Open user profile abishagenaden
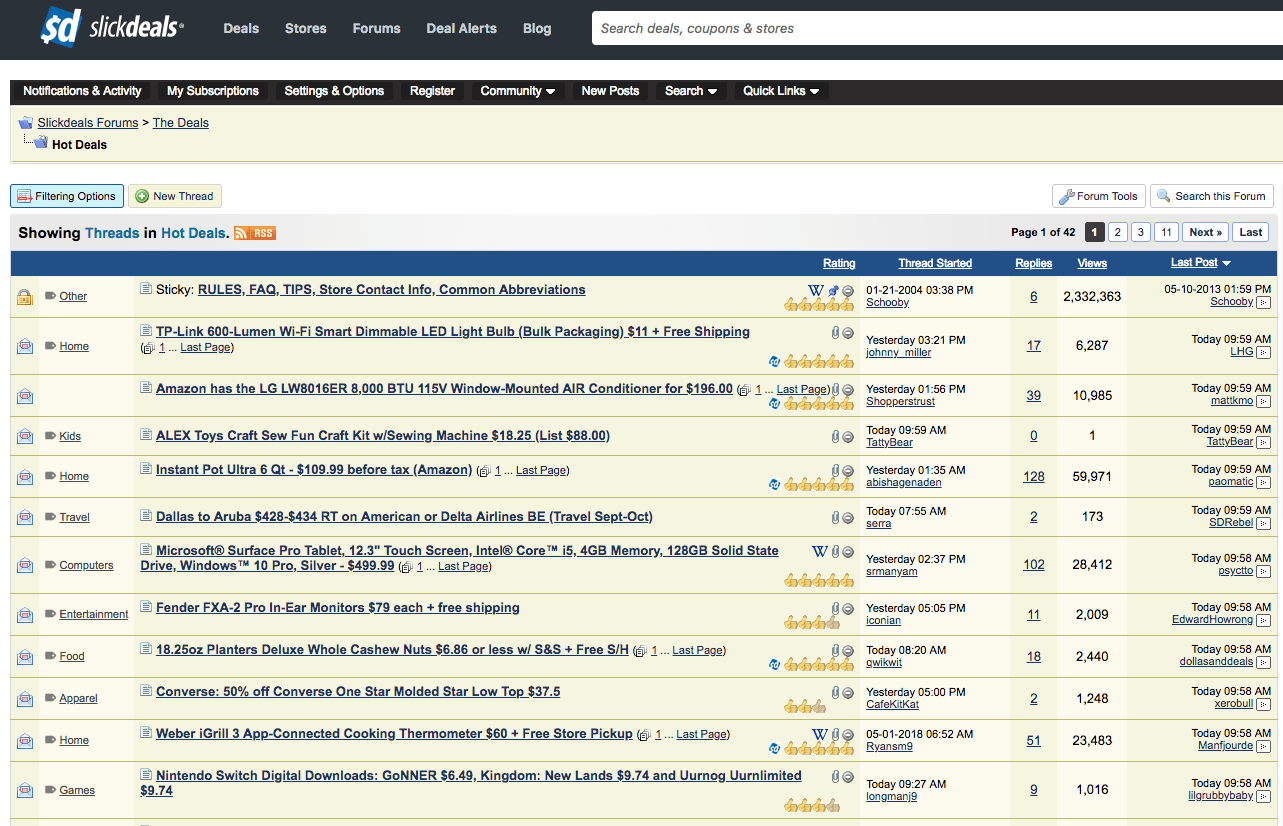The image size is (1283, 826). point(903,483)
